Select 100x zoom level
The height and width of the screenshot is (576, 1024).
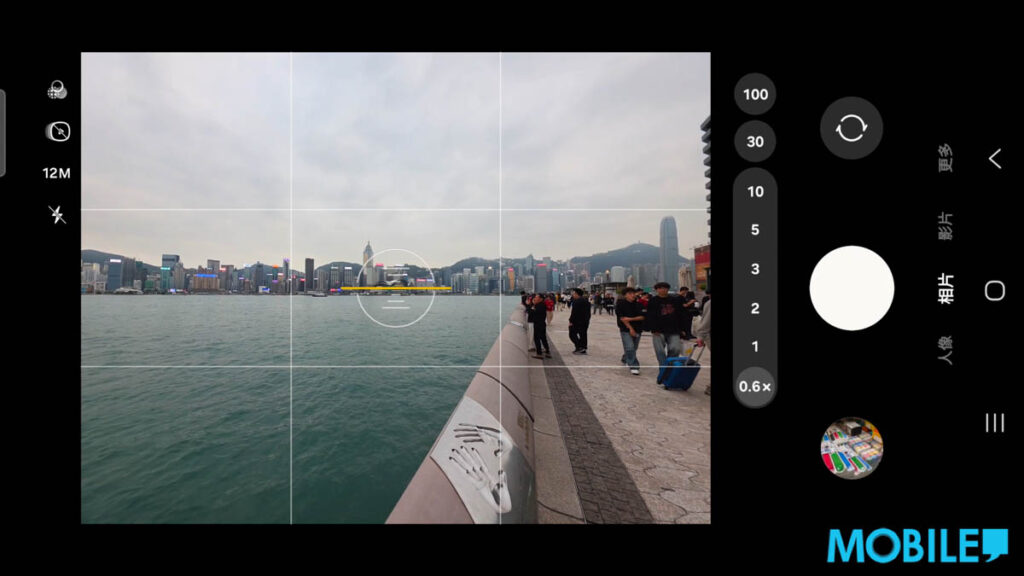pos(755,95)
